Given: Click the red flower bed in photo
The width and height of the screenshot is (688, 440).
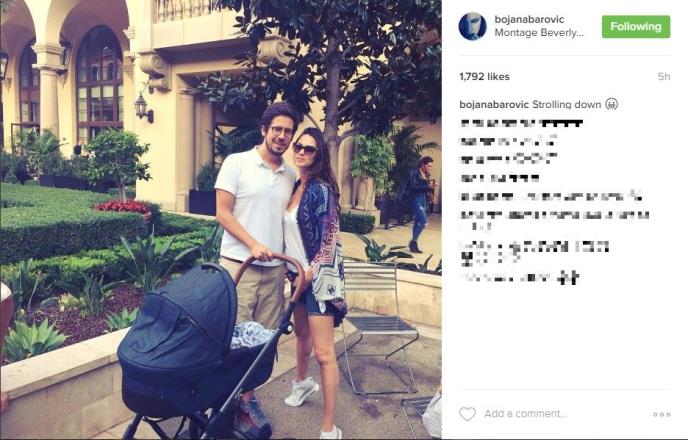Looking at the screenshot, I should point(123,207).
